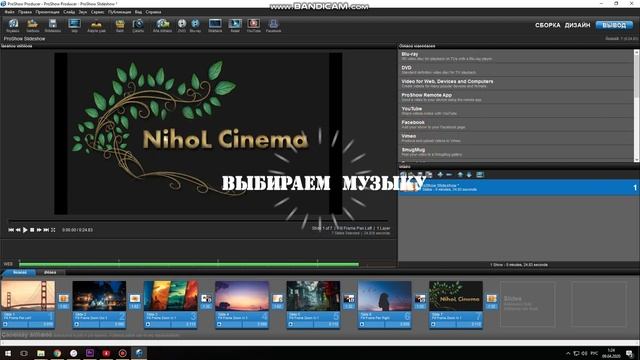The width and height of the screenshot is (640, 360).
Task: Select slide 6 silhouette sky thumbnail
Action: 384,296
